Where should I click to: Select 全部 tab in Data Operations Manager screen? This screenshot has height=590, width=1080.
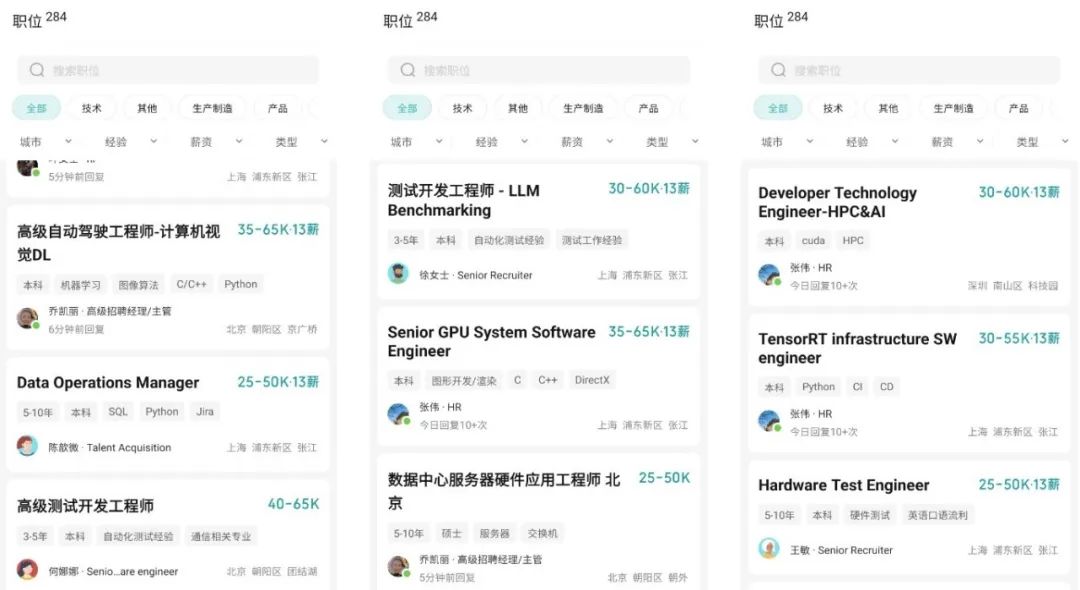pyautogui.click(x=37, y=108)
